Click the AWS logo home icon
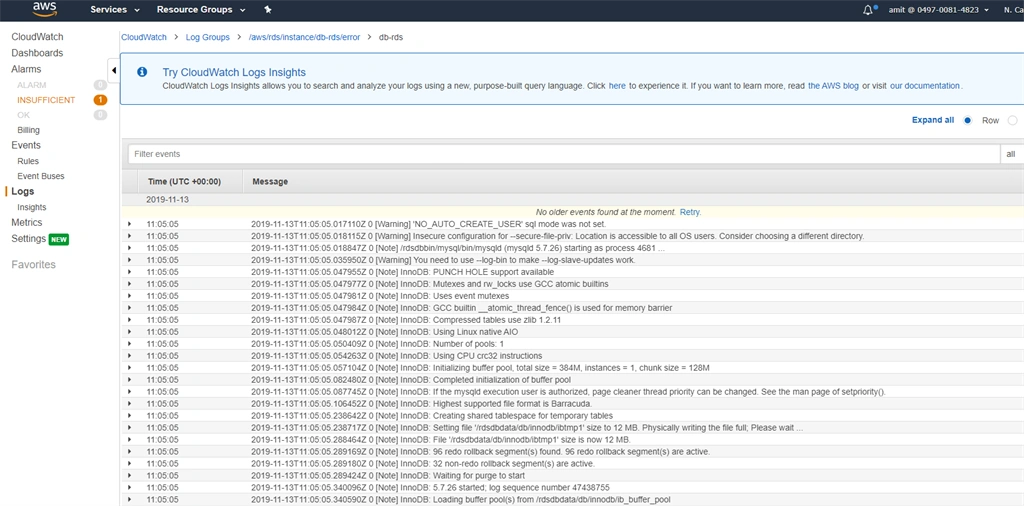1024x506 pixels. click(x=44, y=10)
